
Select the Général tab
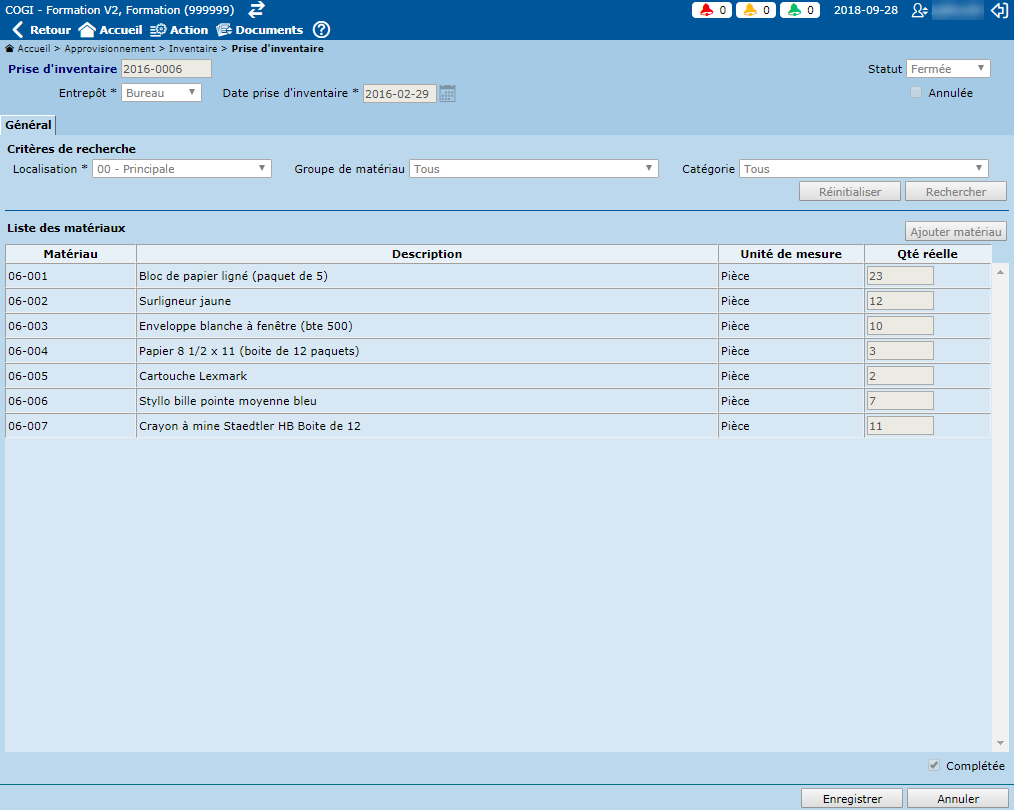click(x=28, y=125)
